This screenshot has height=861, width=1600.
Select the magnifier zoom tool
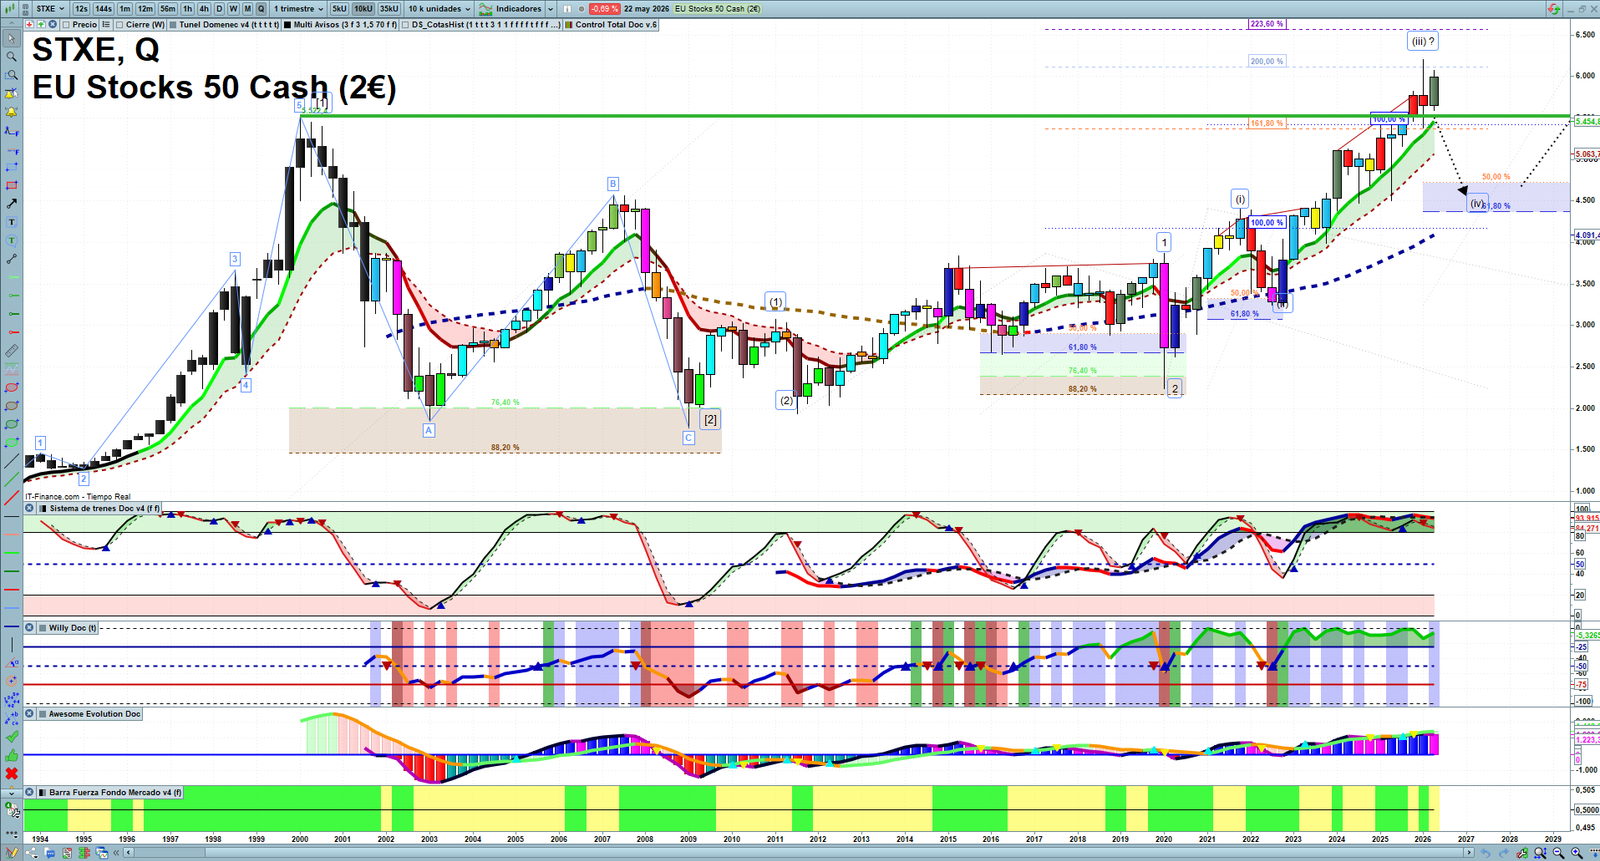coord(12,56)
